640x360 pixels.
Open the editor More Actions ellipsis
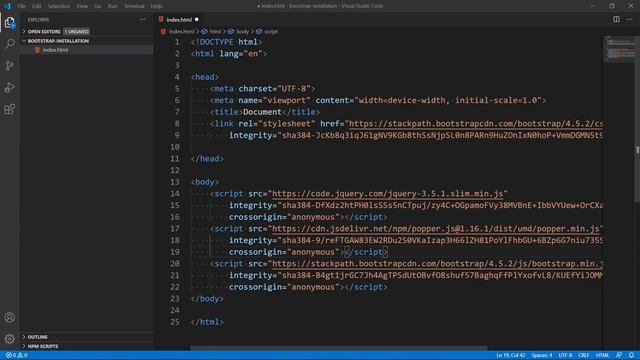coord(629,19)
